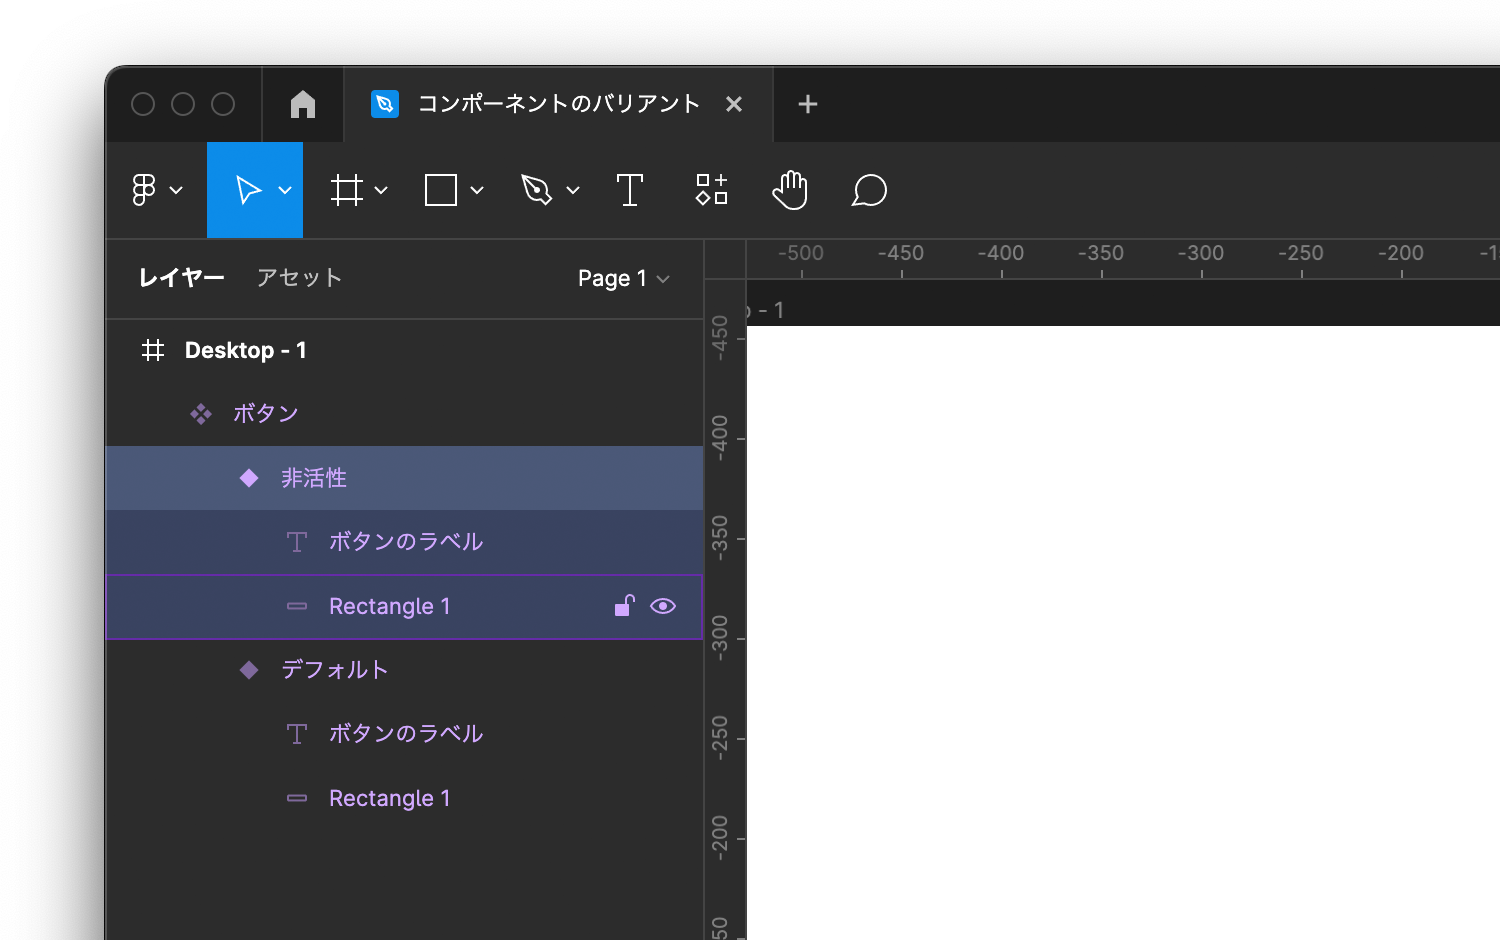The width and height of the screenshot is (1500, 940).
Task: Click rectangle icon of Rectangle 1 under デフォルト
Action: pos(297,798)
